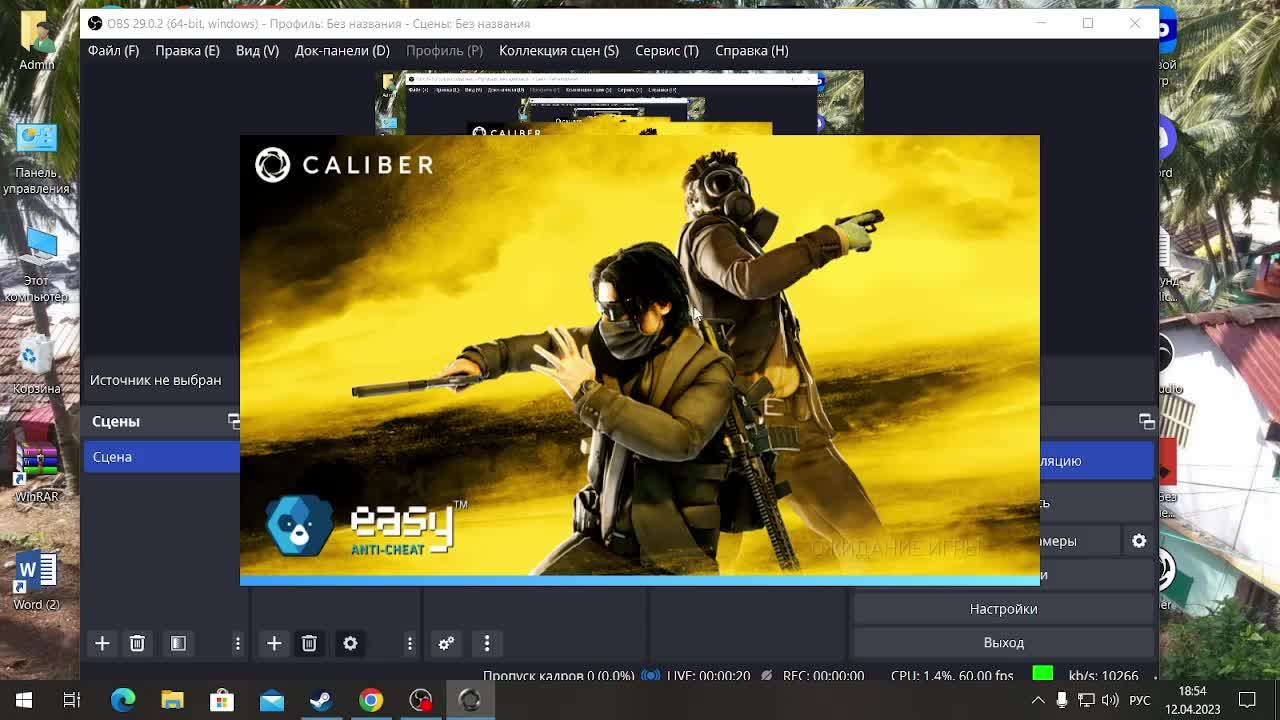Open the Док-панели menu

pyautogui.click(x=342, y=50)
